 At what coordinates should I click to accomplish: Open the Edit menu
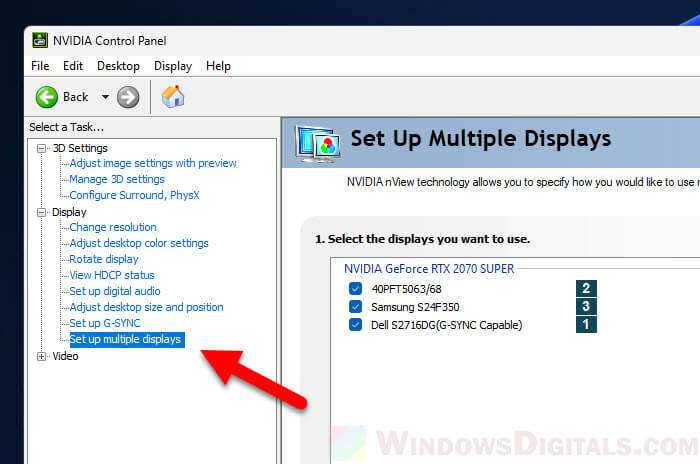73,66
